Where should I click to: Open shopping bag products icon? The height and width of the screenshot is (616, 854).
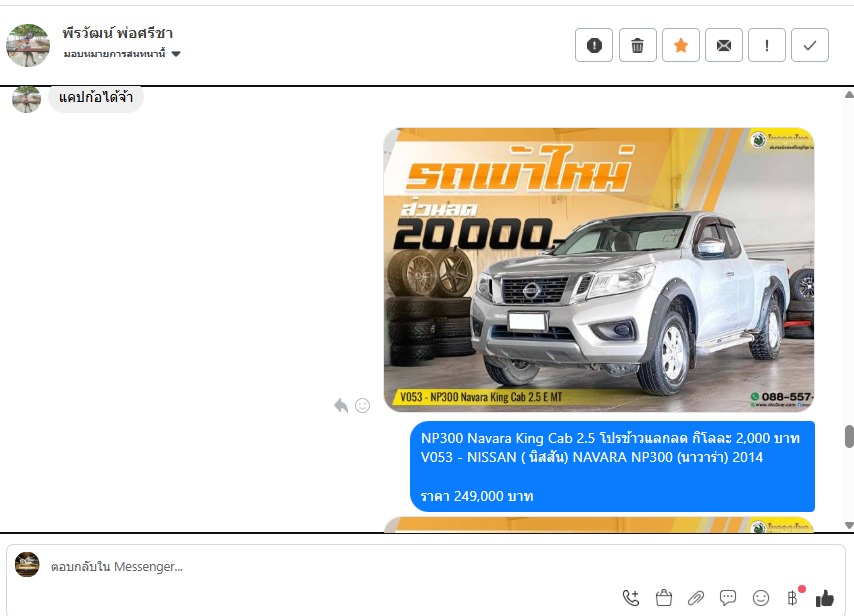663,598
